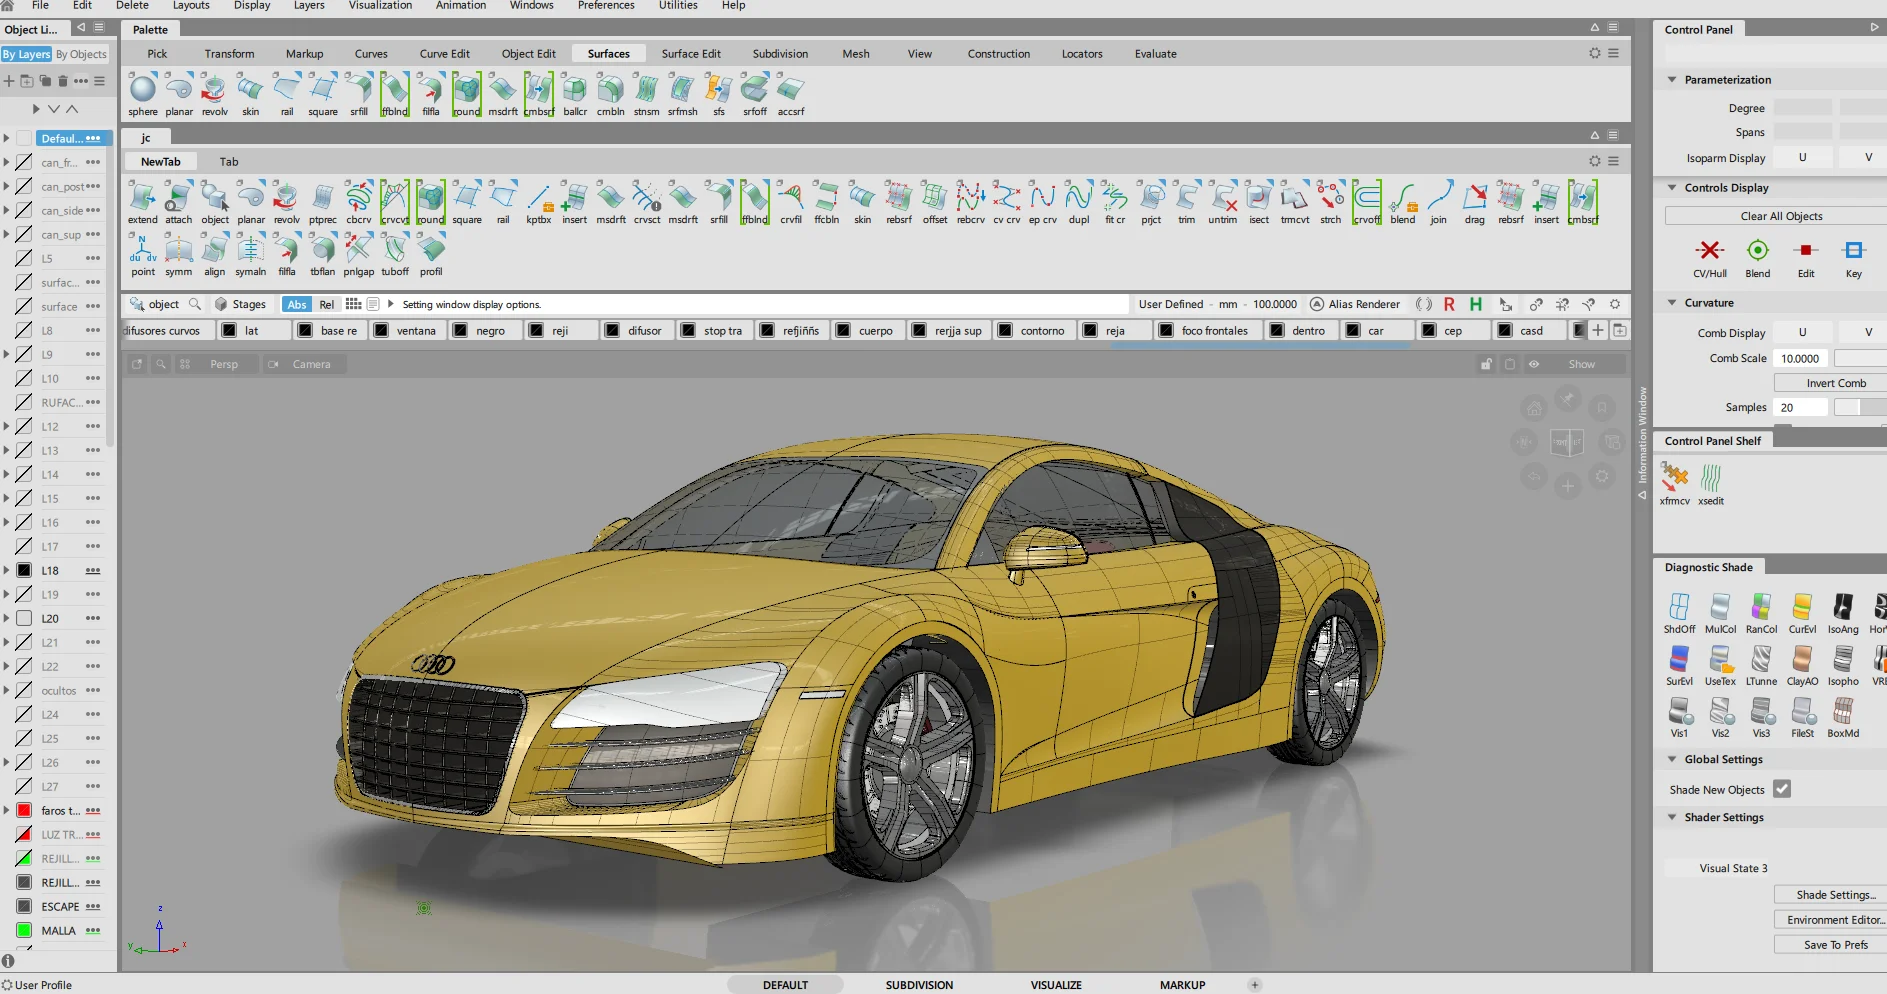Collapse the Curvature section
This screenshot has height=994, width=1887.
(x=1672, y=303)
